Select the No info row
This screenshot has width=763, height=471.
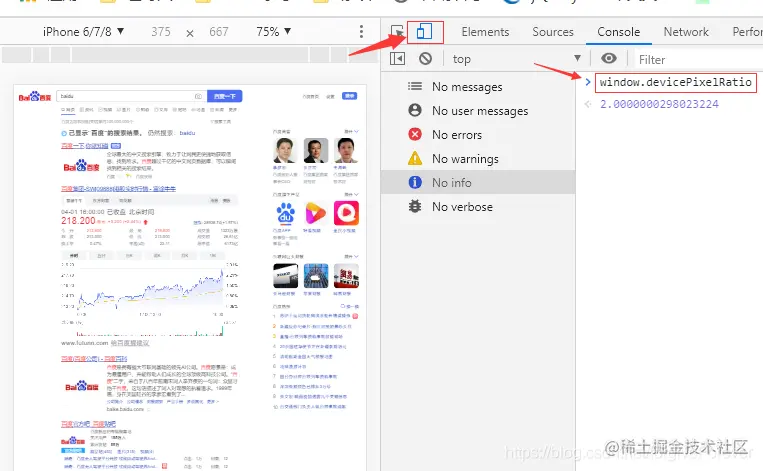pos(478,182)
